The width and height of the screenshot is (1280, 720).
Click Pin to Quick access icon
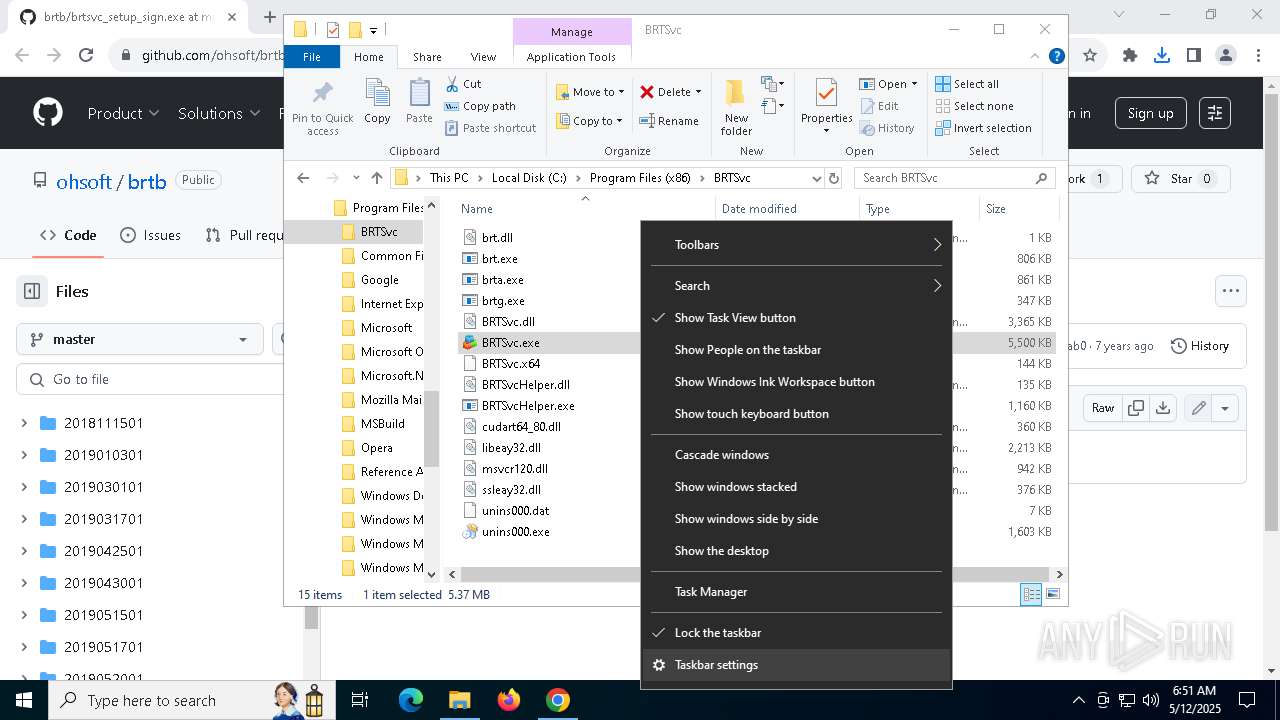[x=323, y=107]
